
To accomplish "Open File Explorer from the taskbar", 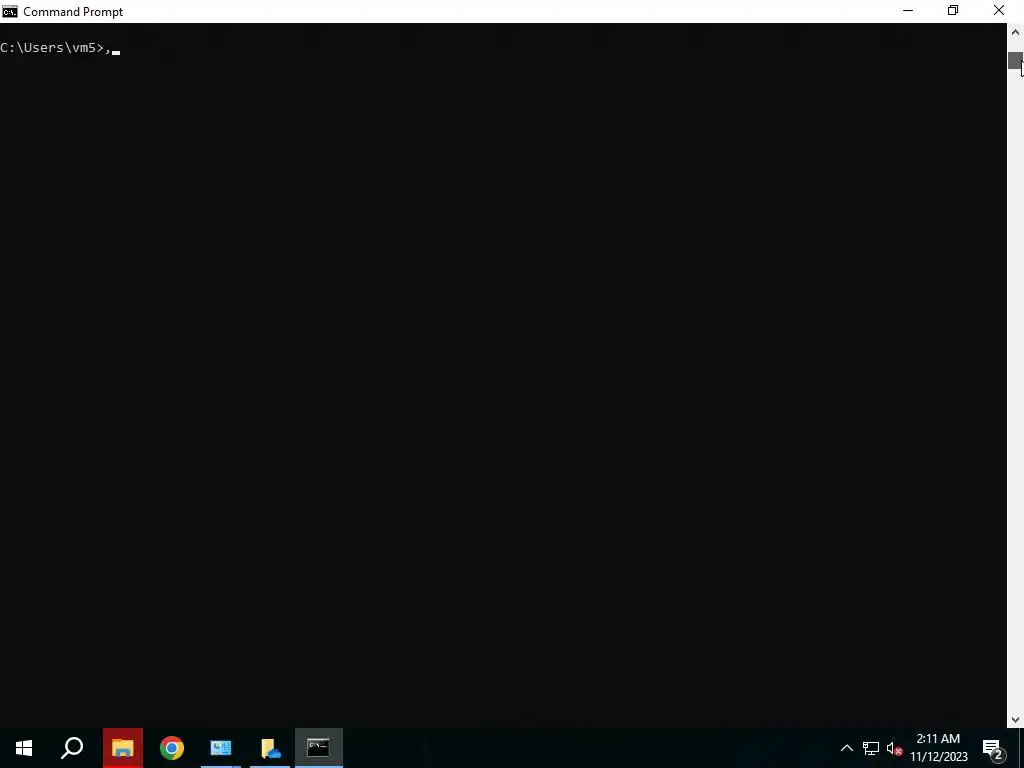I will [x=122, y=748].
